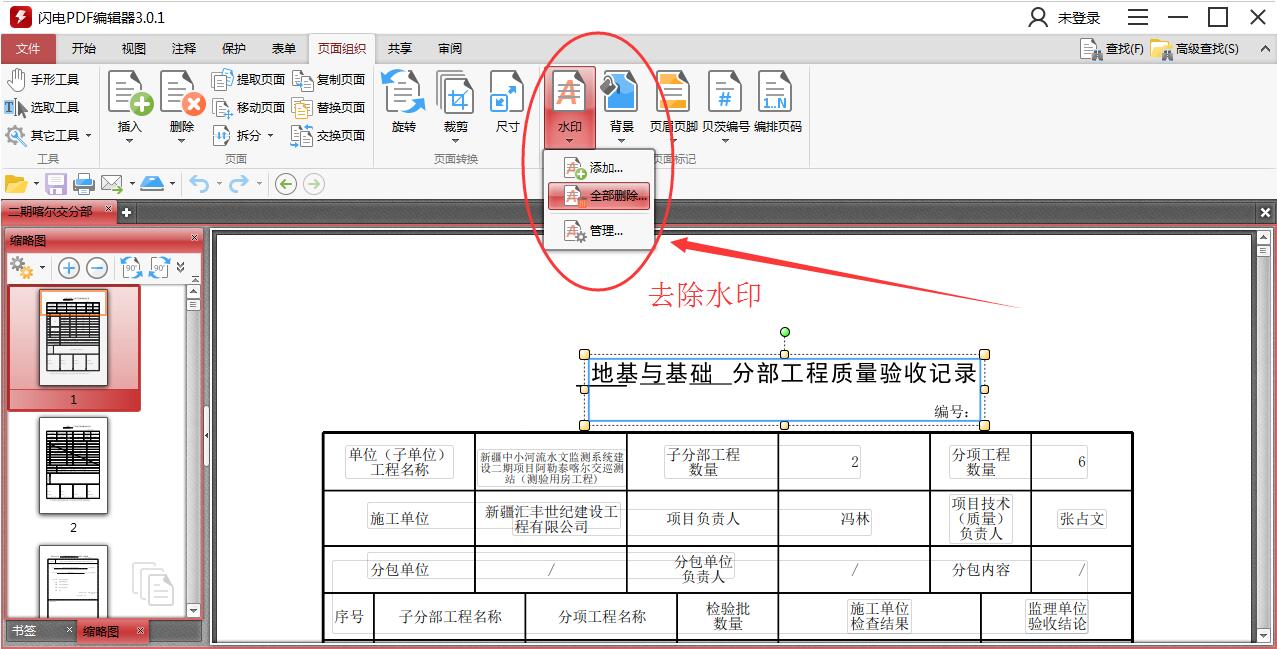The width and height of the screenshot is (1277, 649).
Task: Click the 查找(F) find button
Action: pyautogui.click(x=1112, y=48)
